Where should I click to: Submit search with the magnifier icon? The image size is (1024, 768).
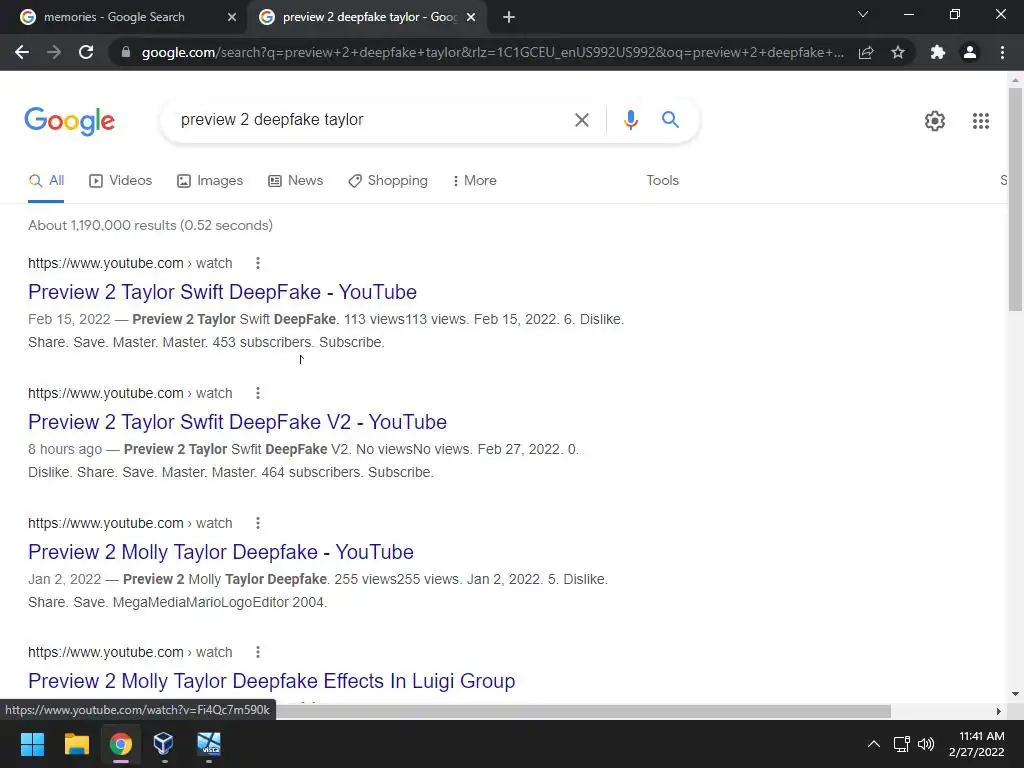670,120
